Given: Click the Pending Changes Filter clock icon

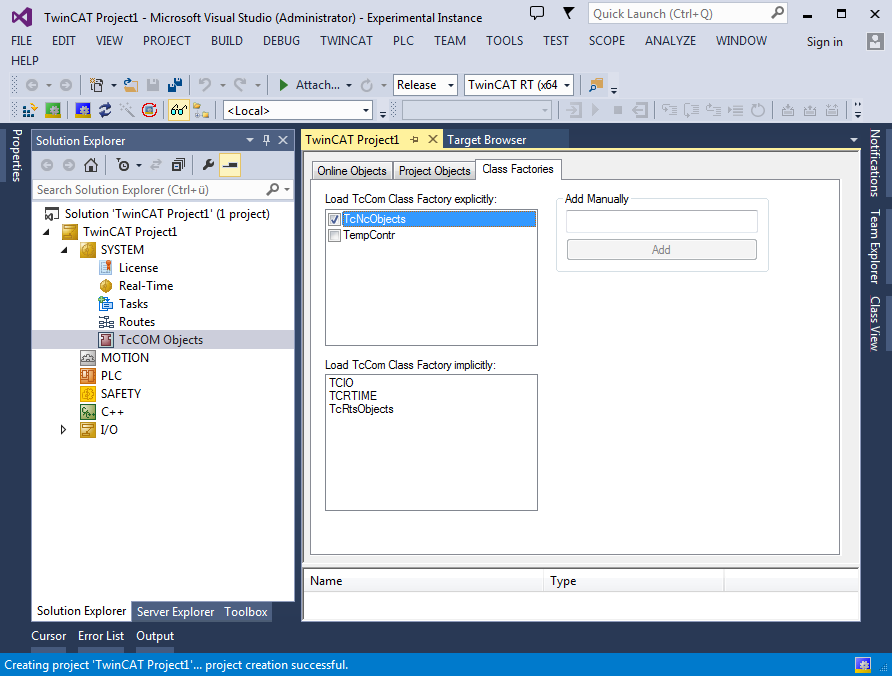Looking at the screenshot, I should tap(123, 166).
